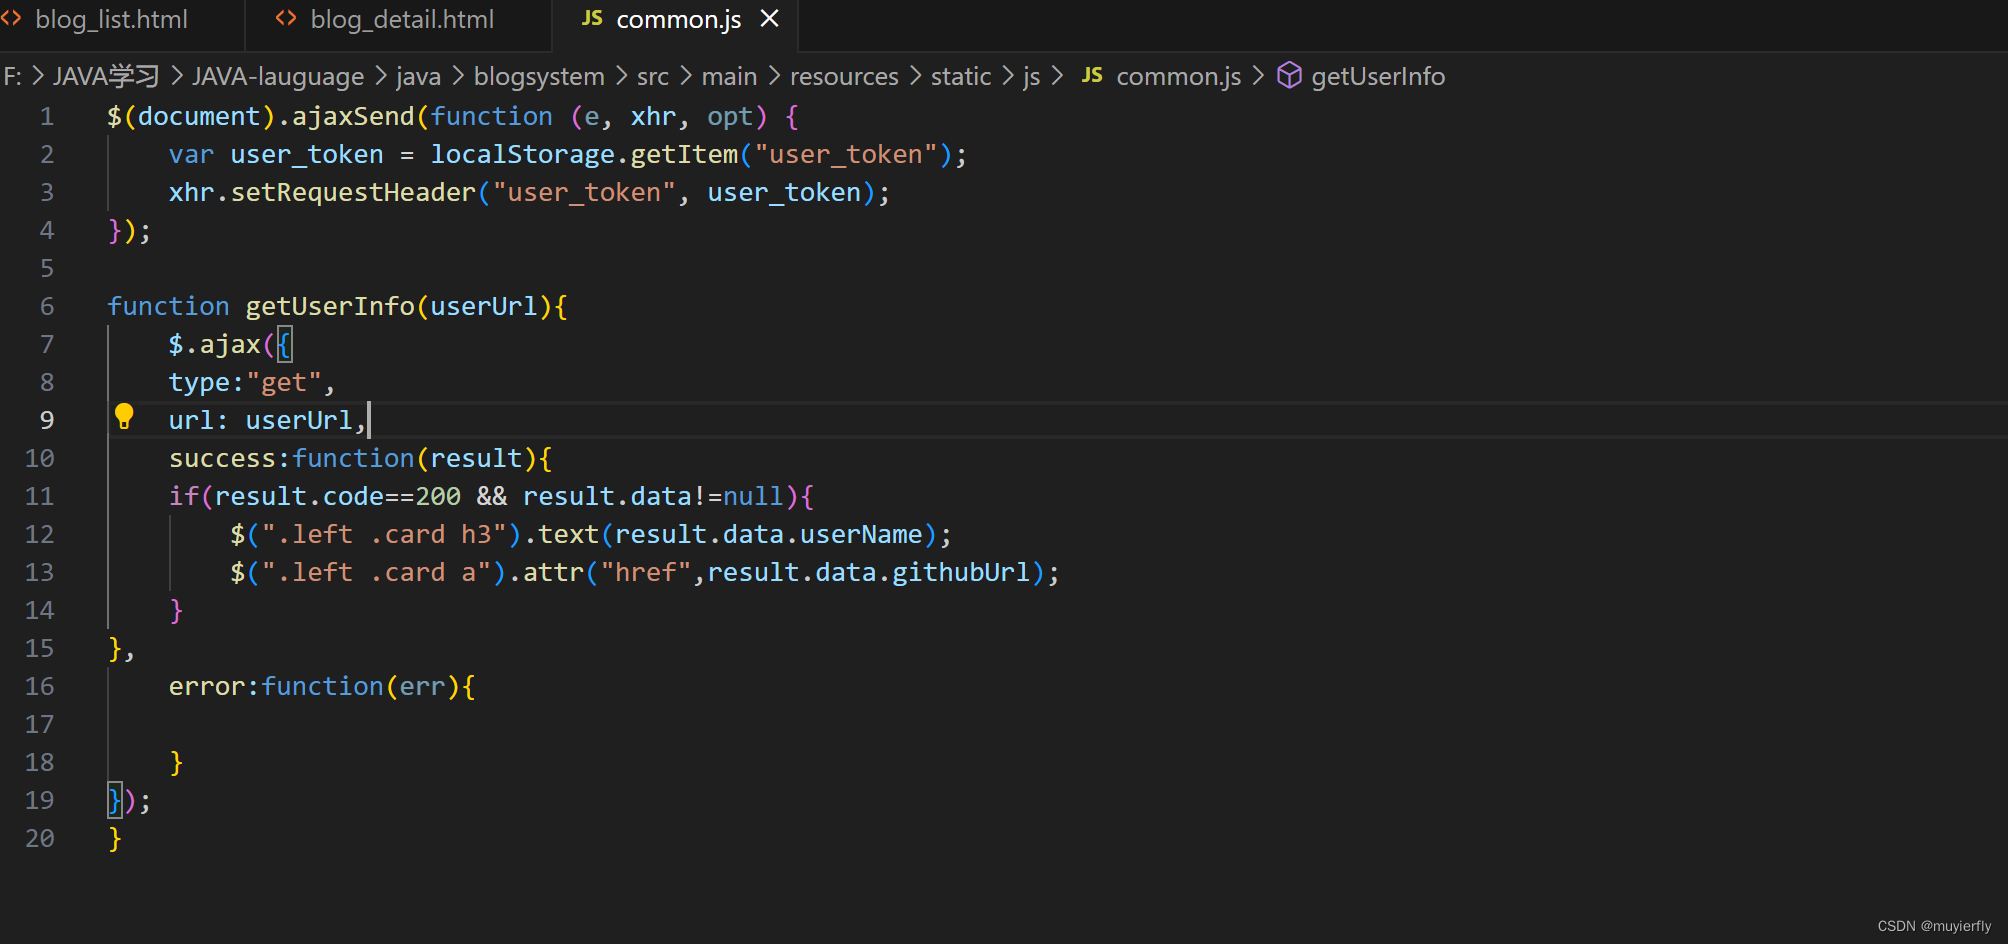Click "$.ajax" on line 7
The image size is (2008, 944).
point(215,345)
